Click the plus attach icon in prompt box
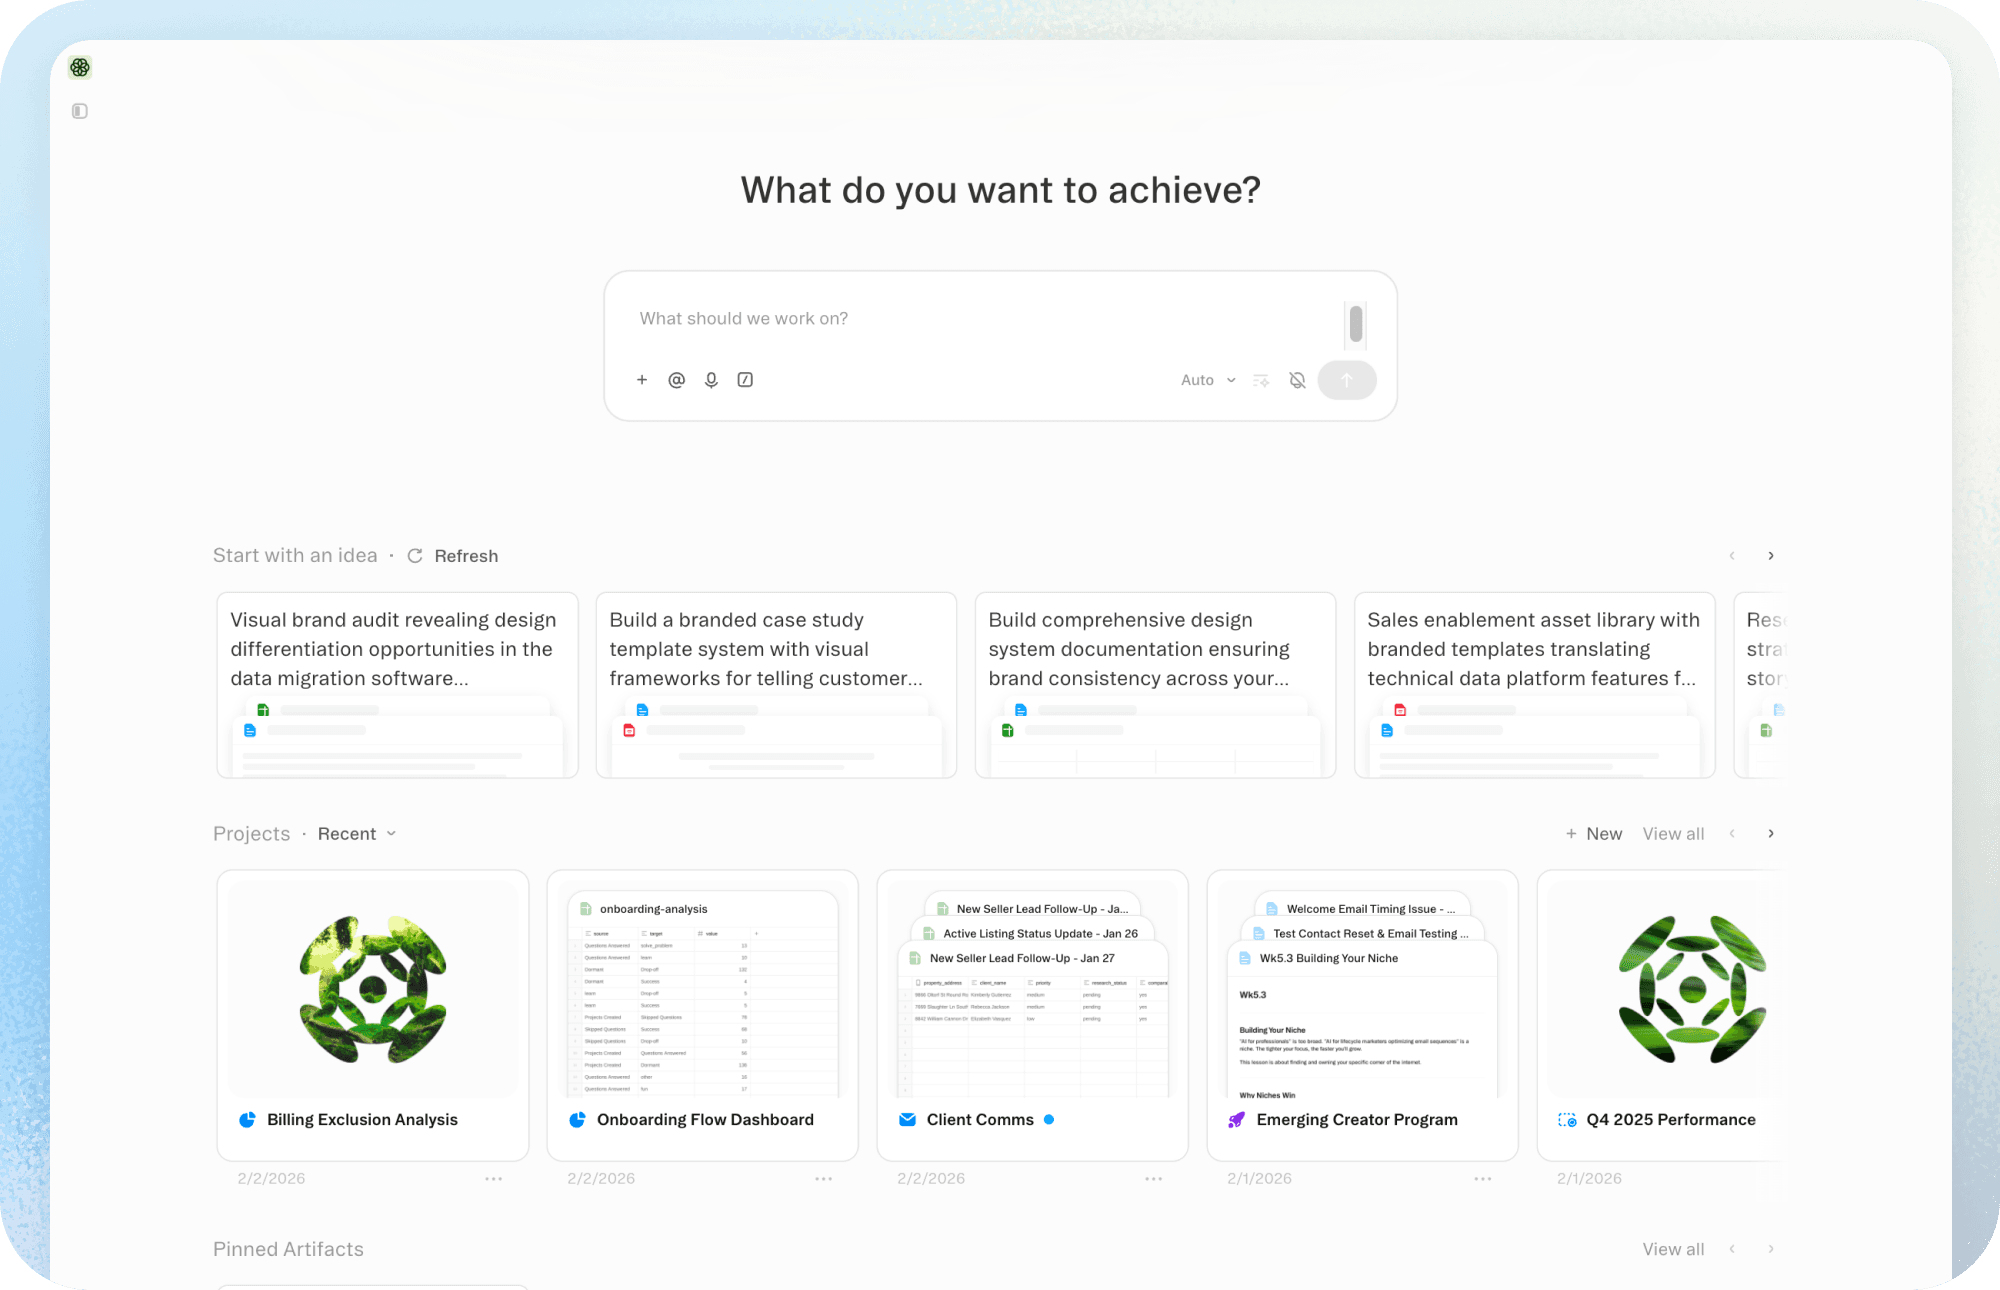Screen dimensions: 2000x1290 (642, 380)
